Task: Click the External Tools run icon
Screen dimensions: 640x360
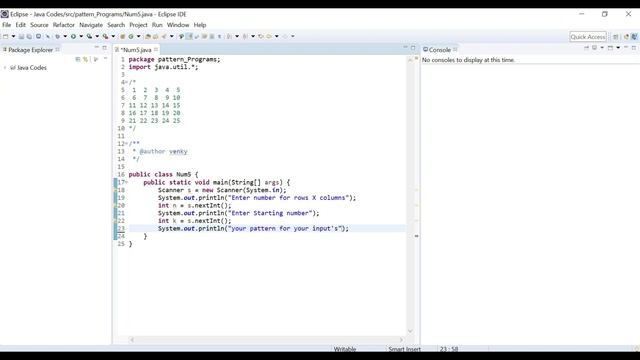Action: pos(105,36)
